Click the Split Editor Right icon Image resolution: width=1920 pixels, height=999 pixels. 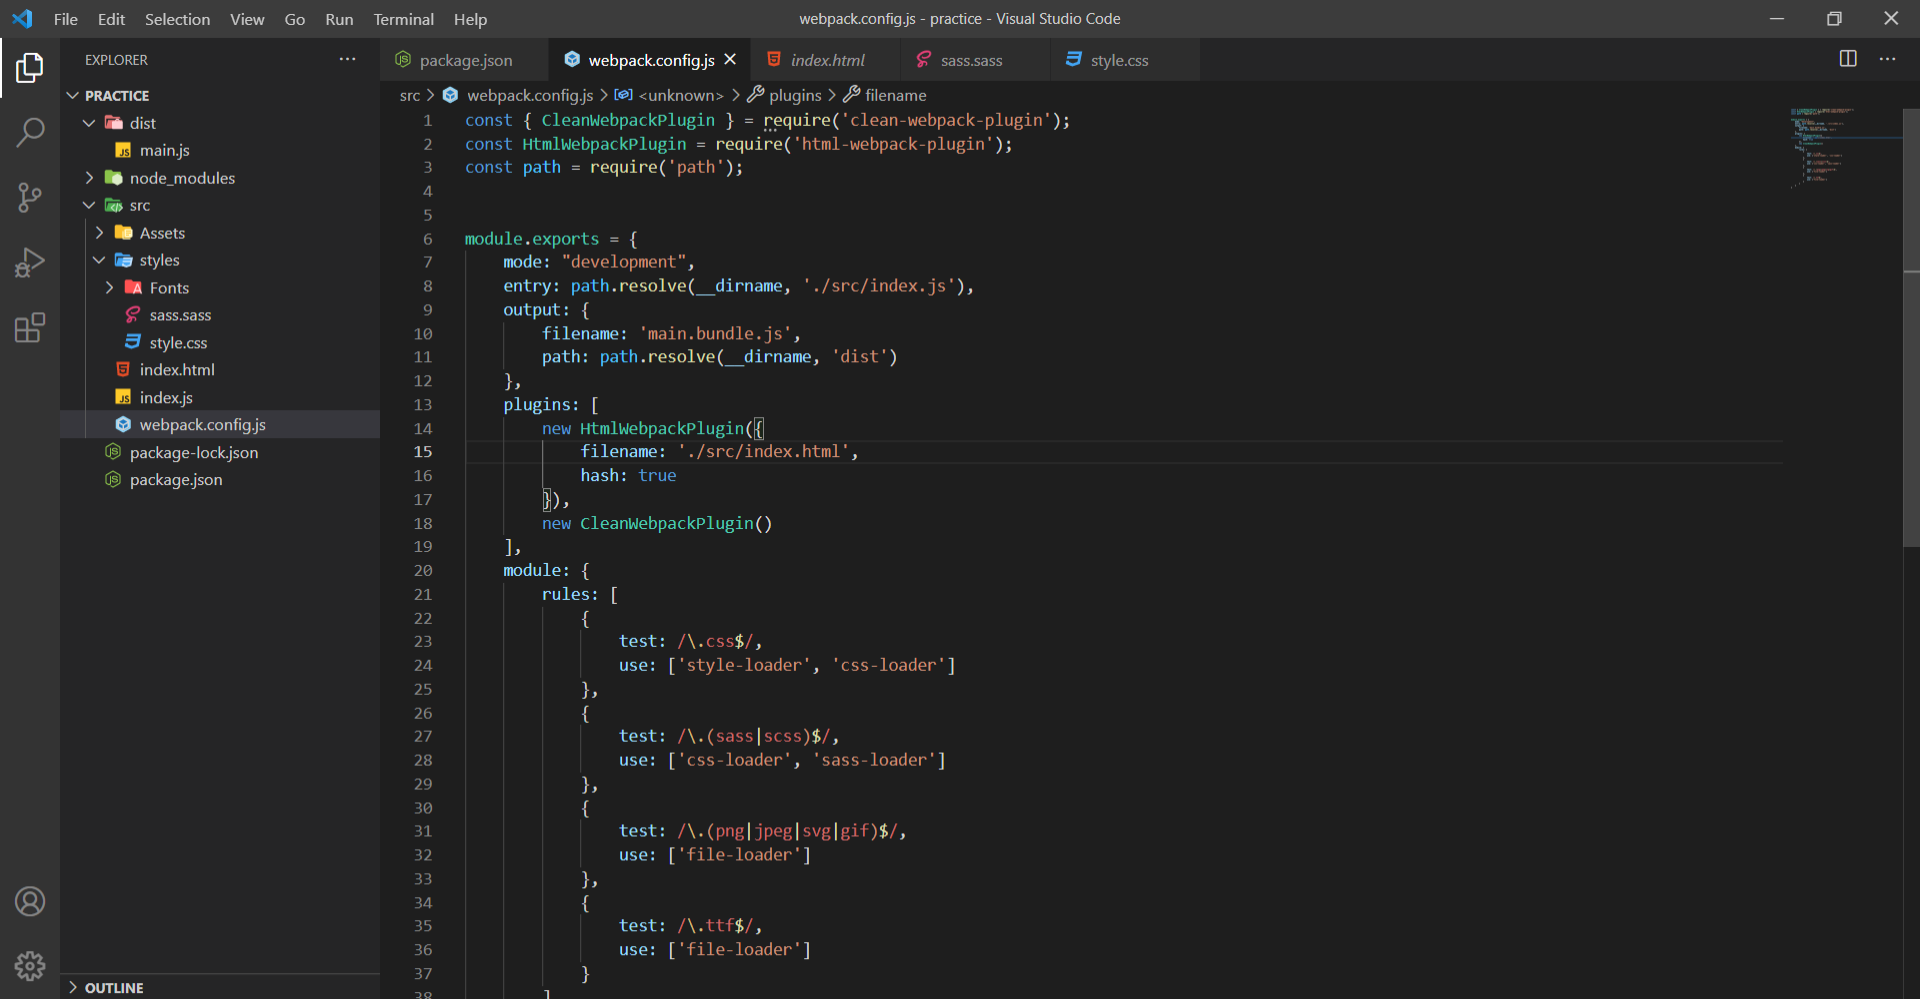1848,59
